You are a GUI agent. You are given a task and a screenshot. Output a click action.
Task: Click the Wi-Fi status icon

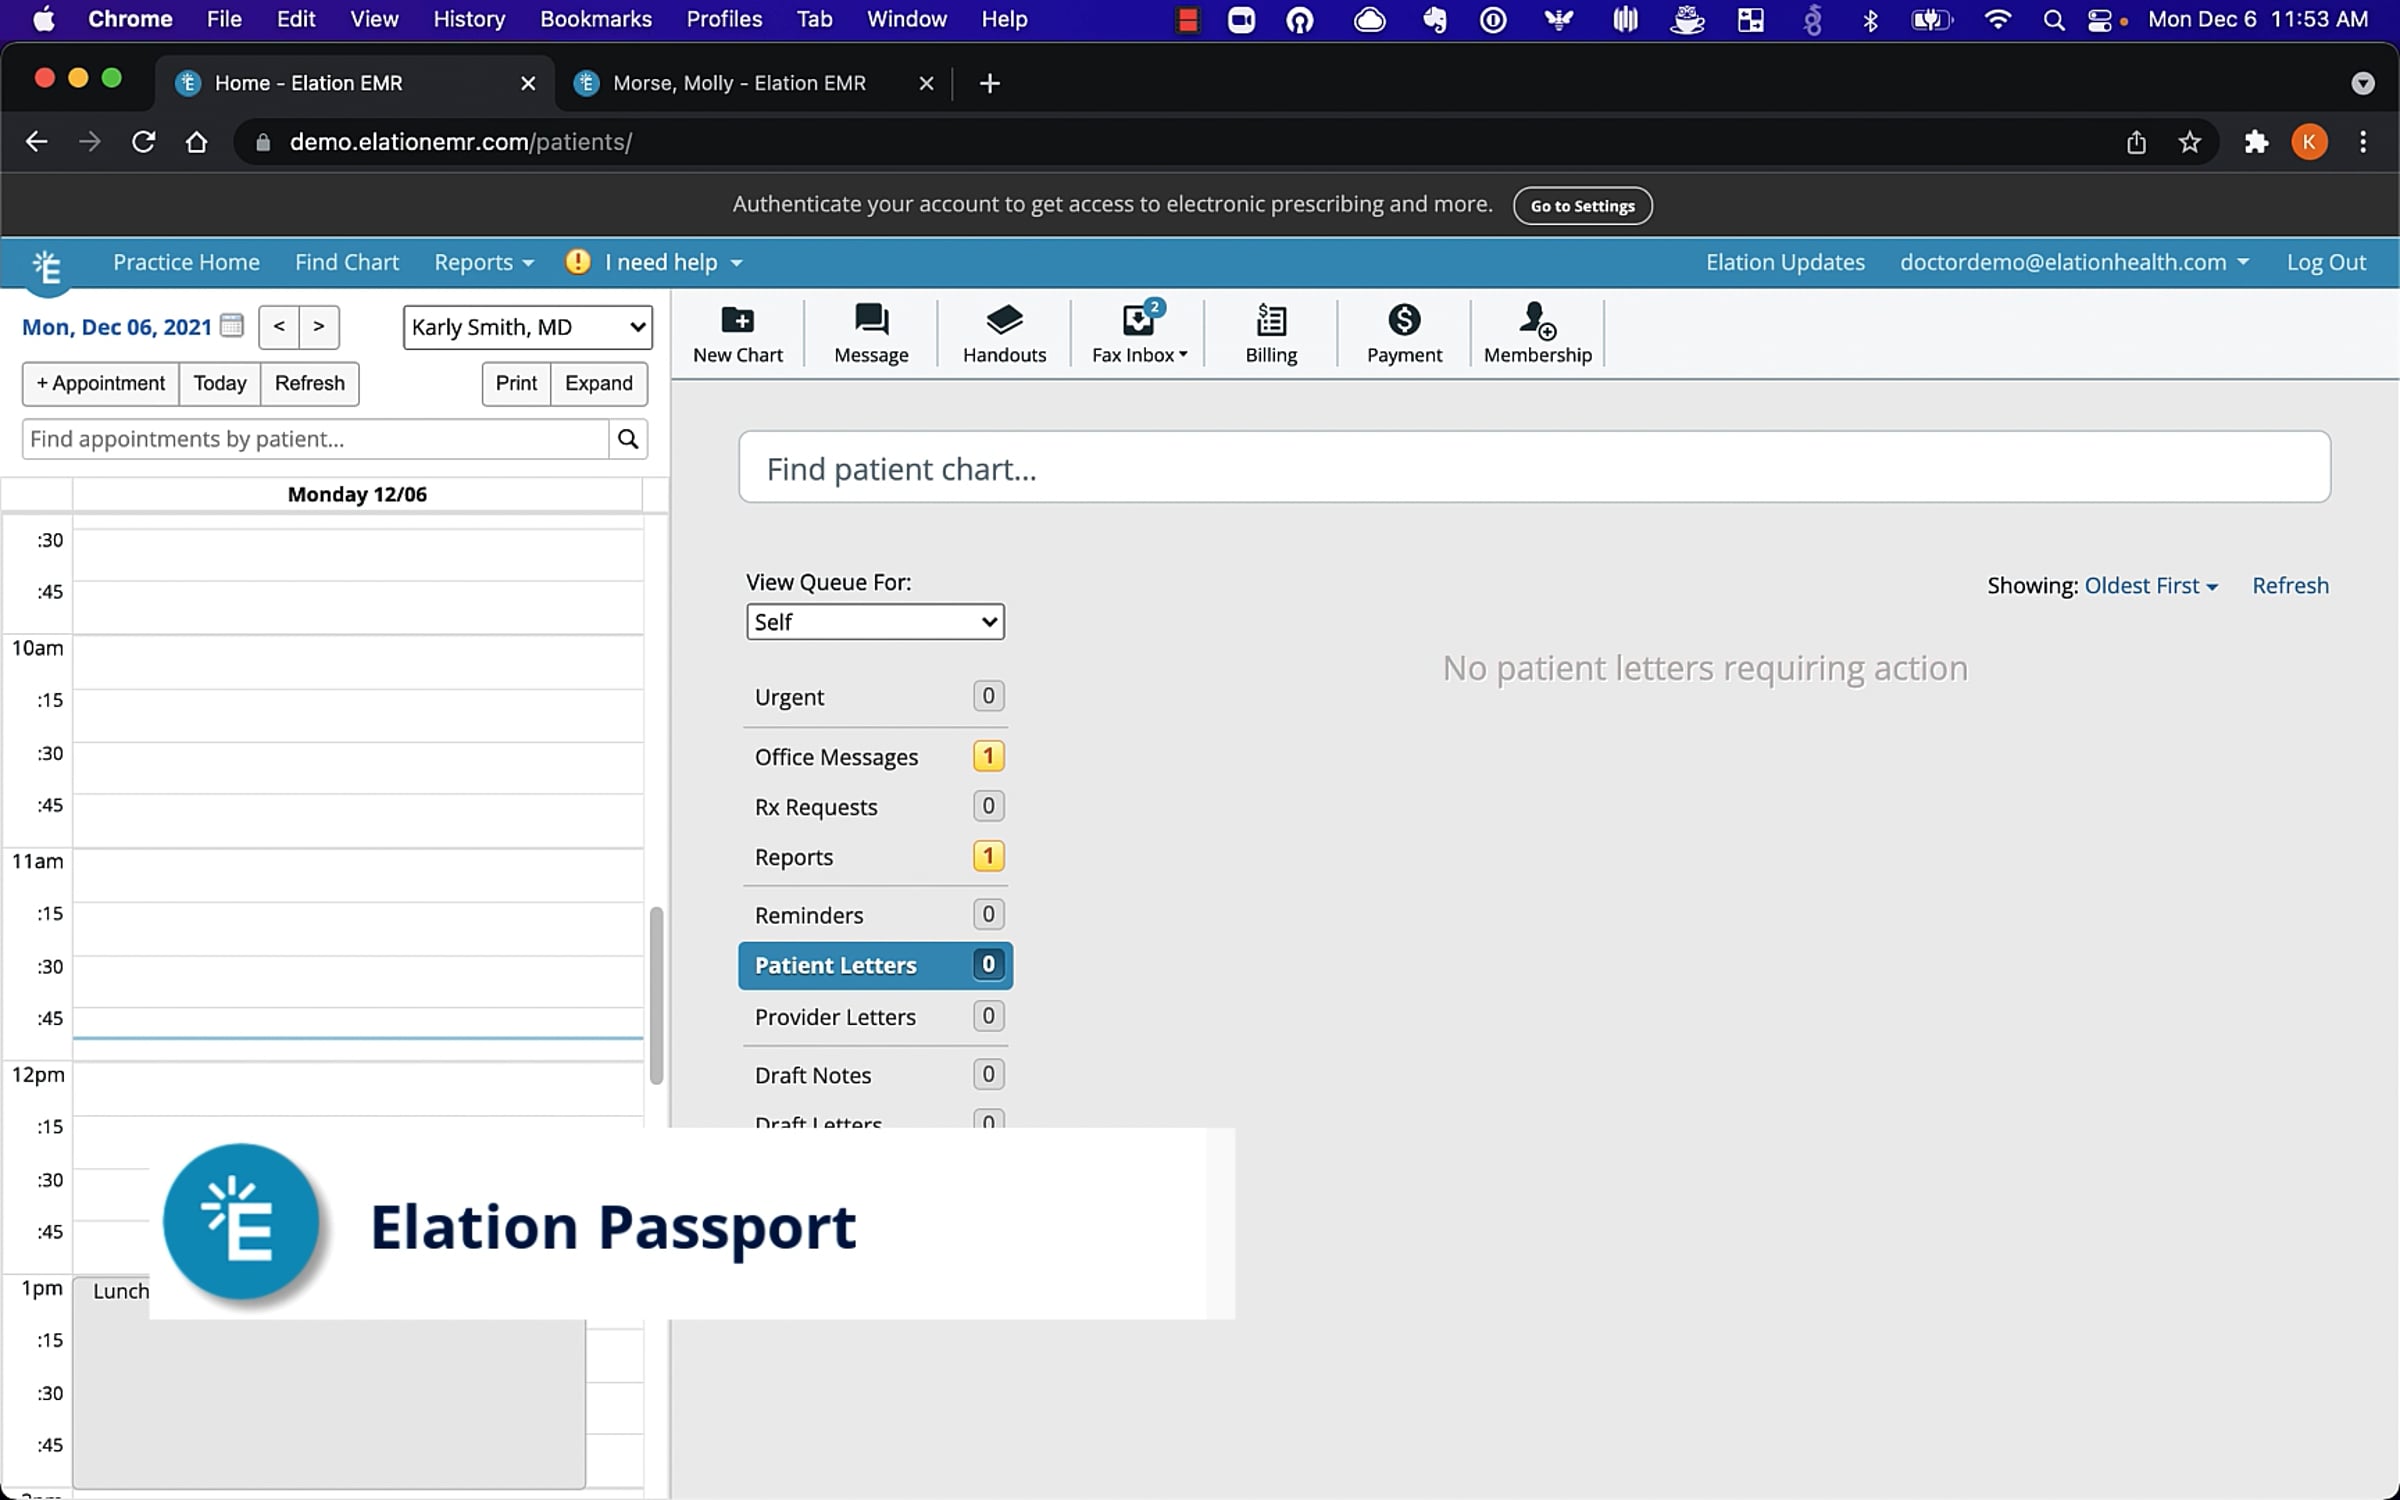[x=1997, y=20]
